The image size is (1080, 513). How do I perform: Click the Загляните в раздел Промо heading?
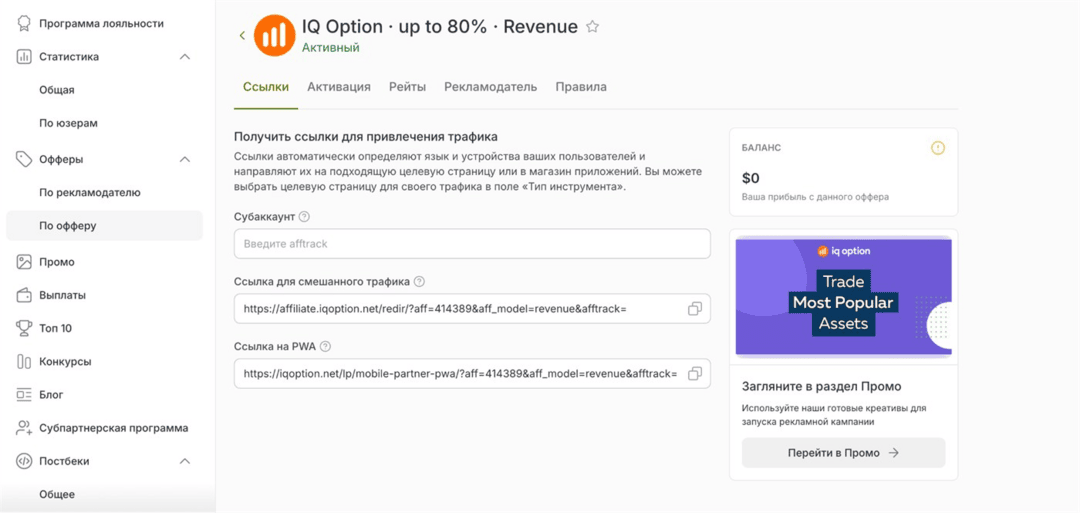coord(822,386)
